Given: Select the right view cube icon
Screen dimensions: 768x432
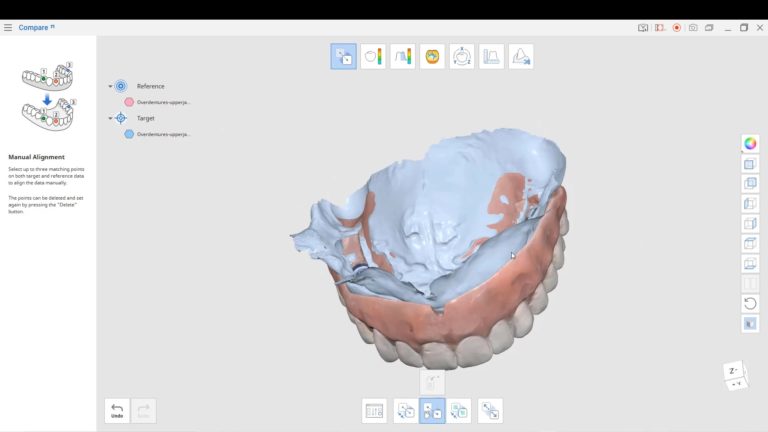Looking at the screenshot, I should tap(750, 224).
